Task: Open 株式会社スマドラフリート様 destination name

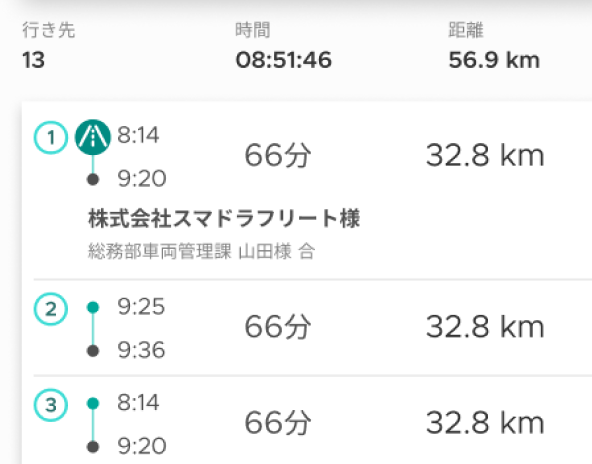Action: (224, 218)
